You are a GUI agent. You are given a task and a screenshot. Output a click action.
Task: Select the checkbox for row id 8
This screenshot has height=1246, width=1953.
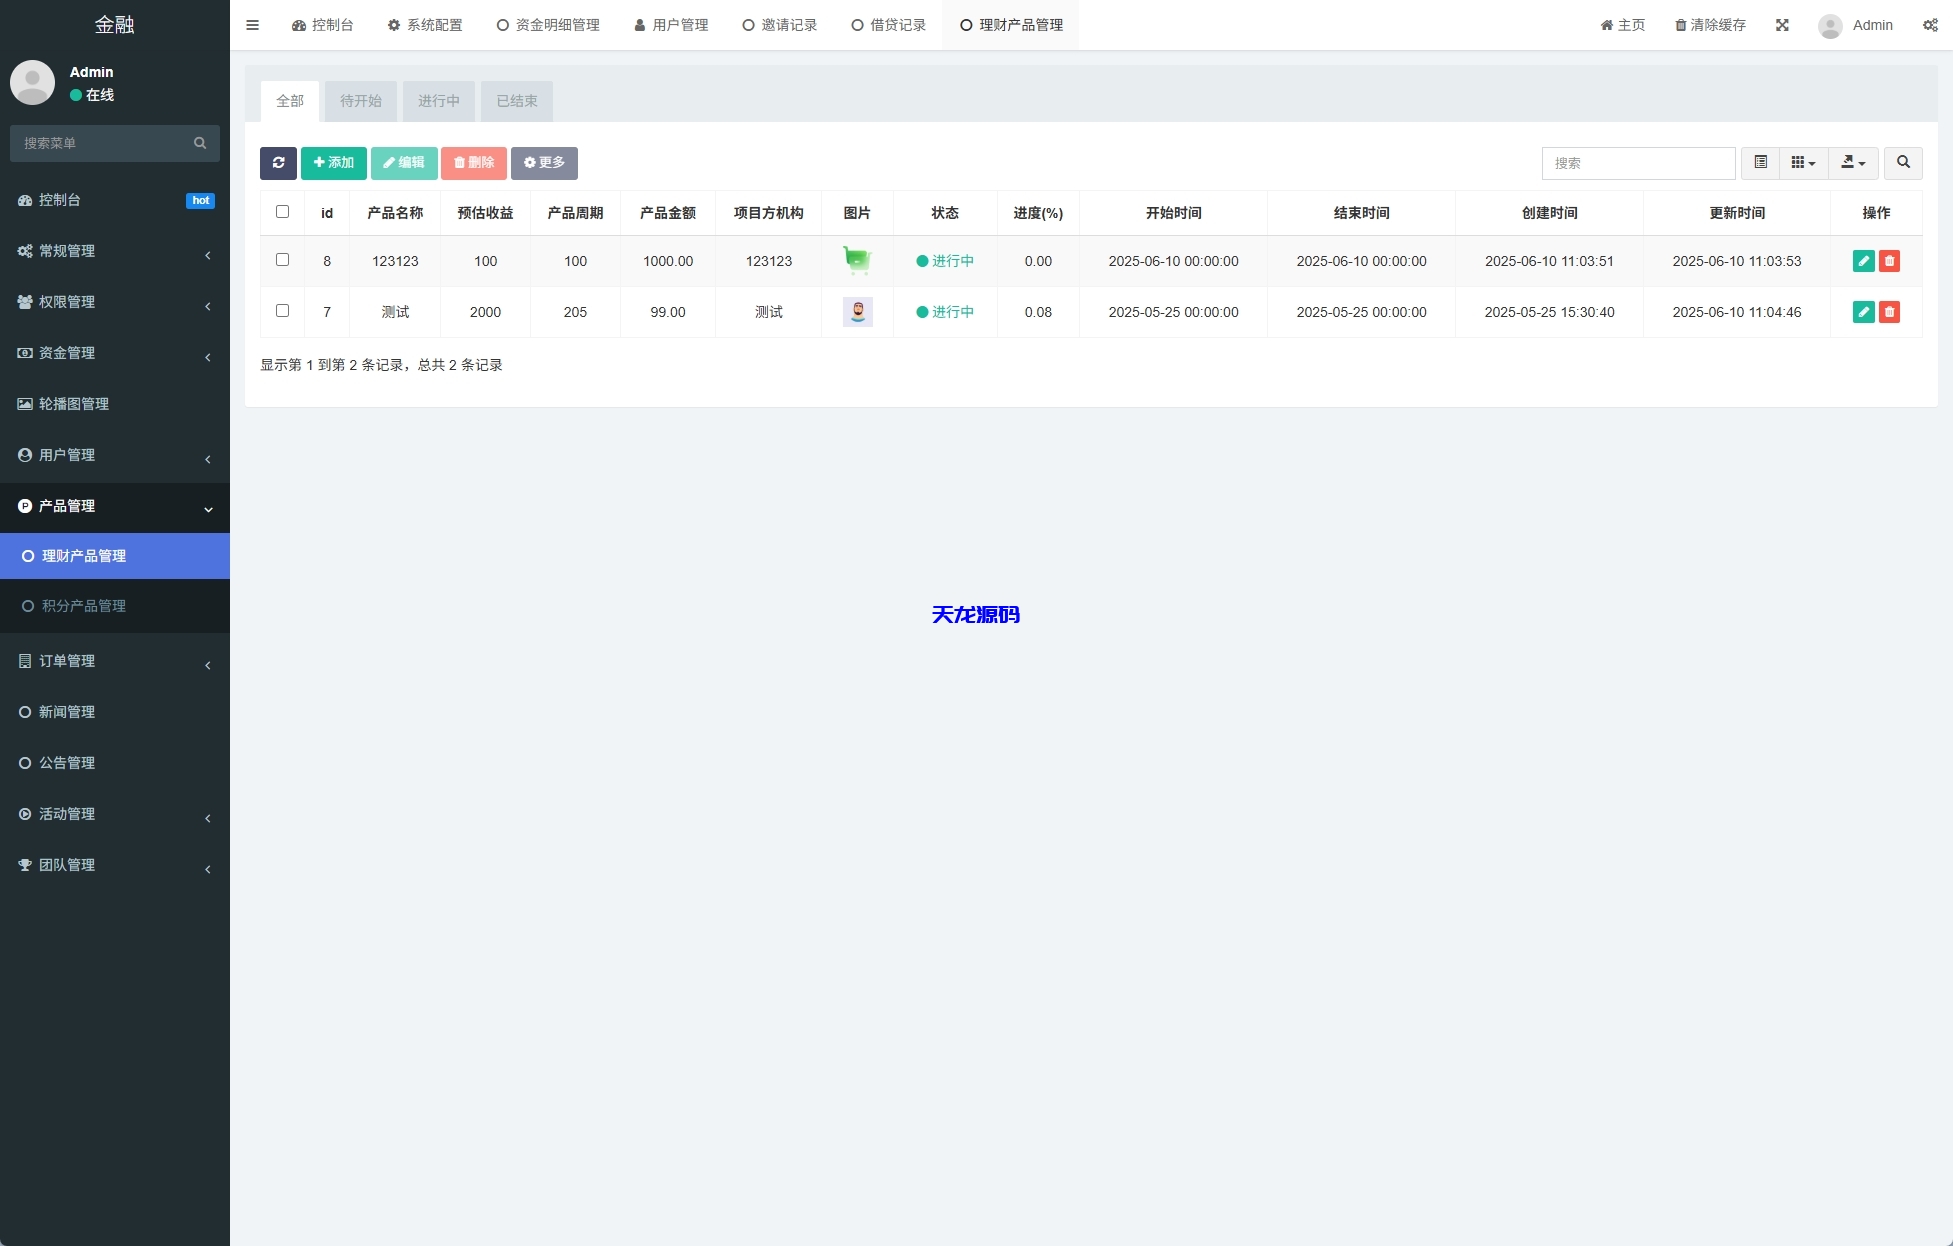[x=282, y=259]
